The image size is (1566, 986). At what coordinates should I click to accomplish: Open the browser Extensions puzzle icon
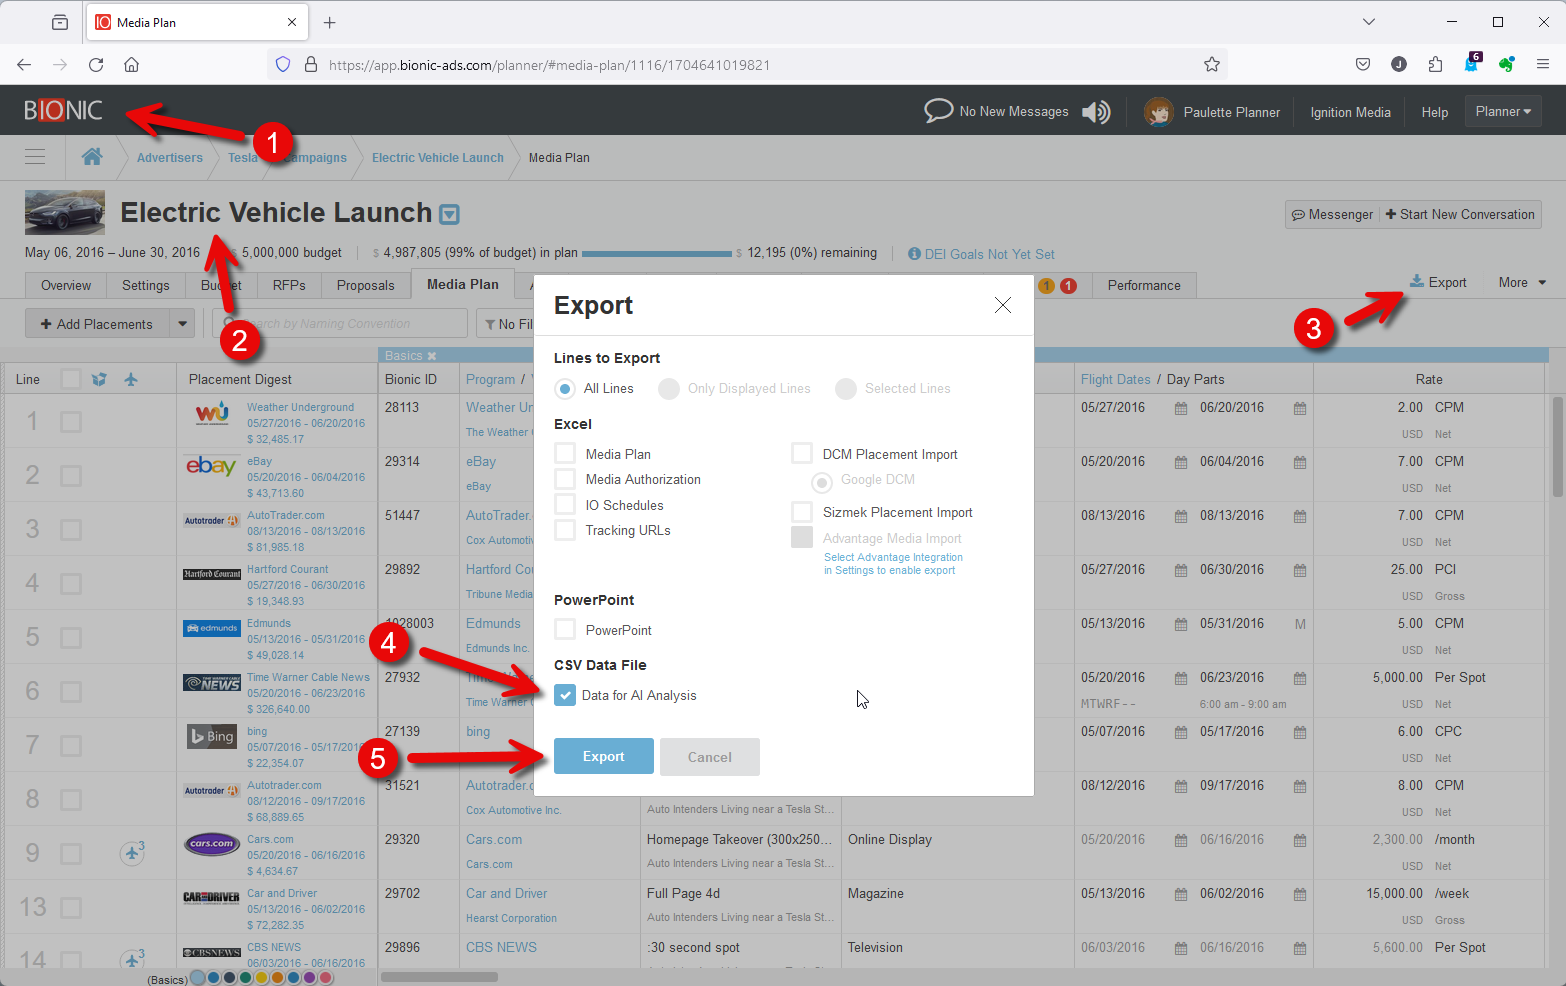click(1435, 65)
